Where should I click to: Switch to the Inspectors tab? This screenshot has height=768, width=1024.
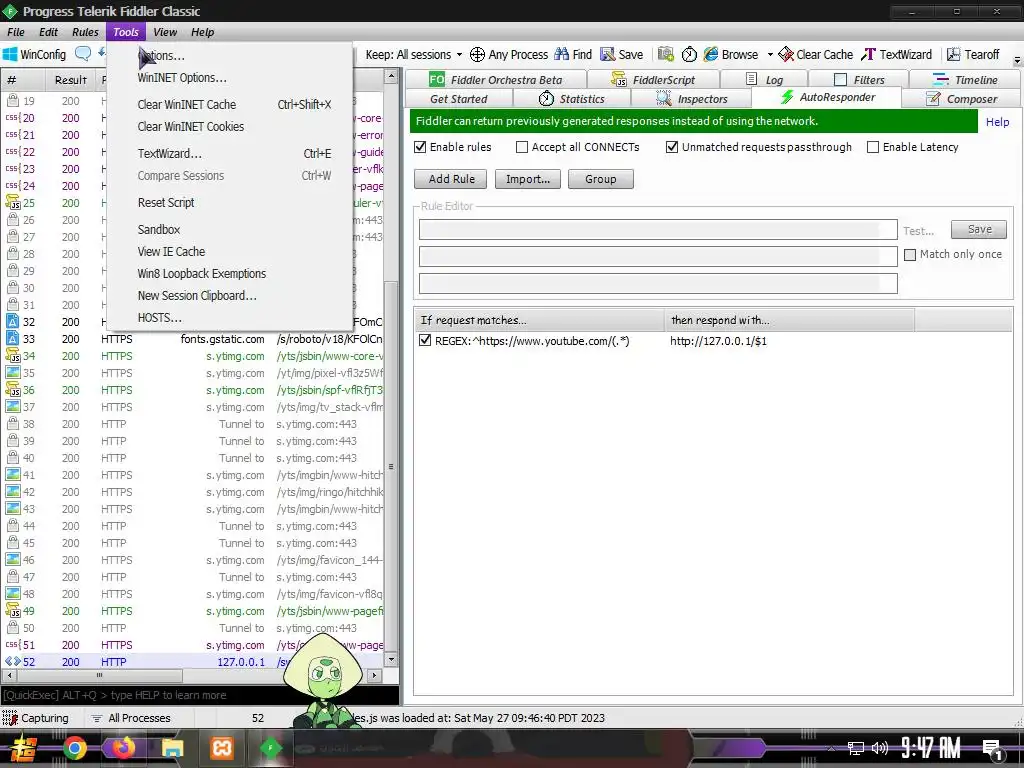click(x=692, y=99)
